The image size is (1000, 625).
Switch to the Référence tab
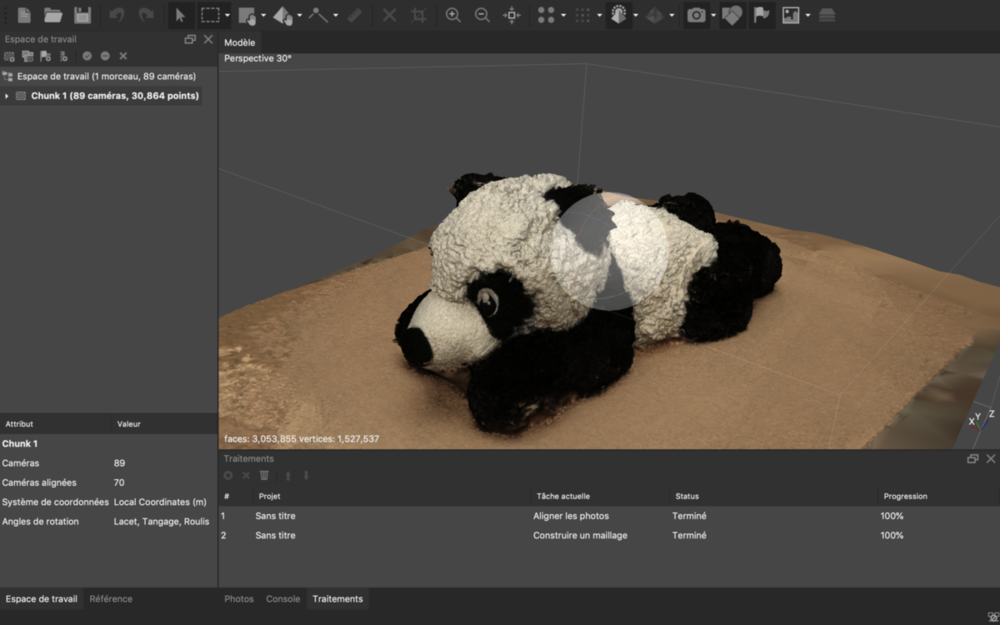tap(110, 599)
